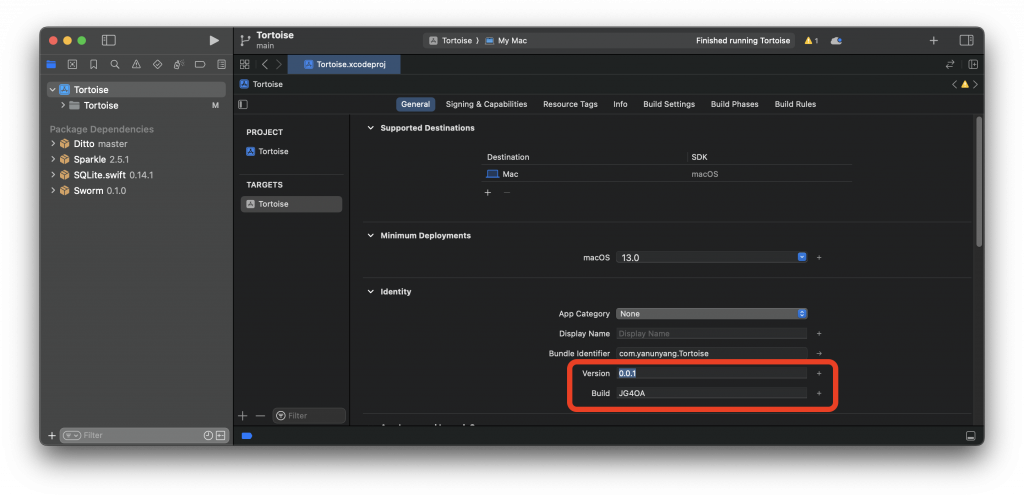This screenshot has height=498, width=1024.
Task: Expand the Sworm 0.1.0 package
Action: coord(53,191)
